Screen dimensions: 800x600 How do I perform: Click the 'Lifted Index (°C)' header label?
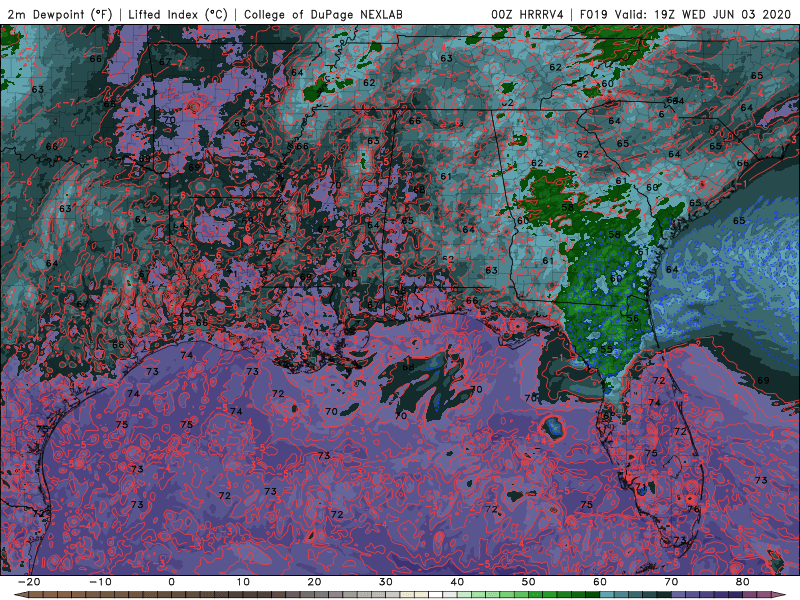click(x=178, y=15)
